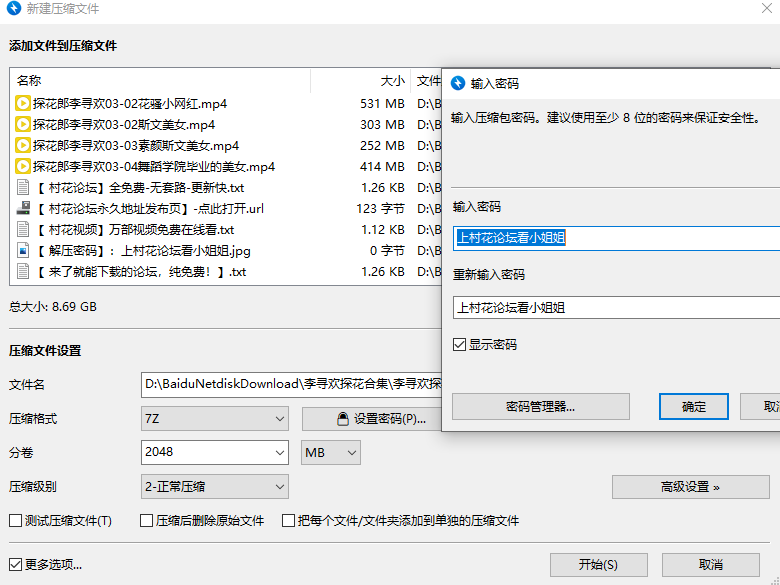Click the 开始(S) button
Viewport: 780px width, 585px height.
[x=598, y=564]
